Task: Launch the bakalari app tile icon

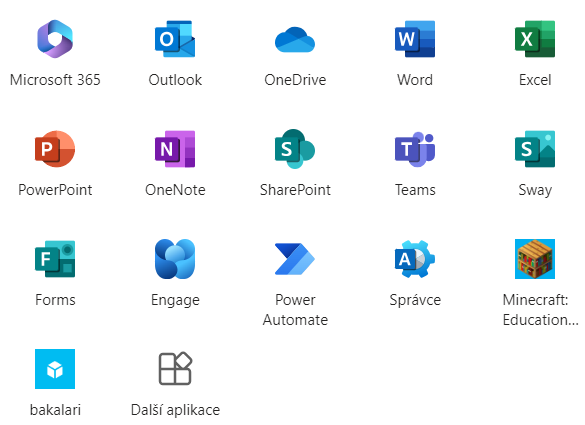Action: coord(55,369)
